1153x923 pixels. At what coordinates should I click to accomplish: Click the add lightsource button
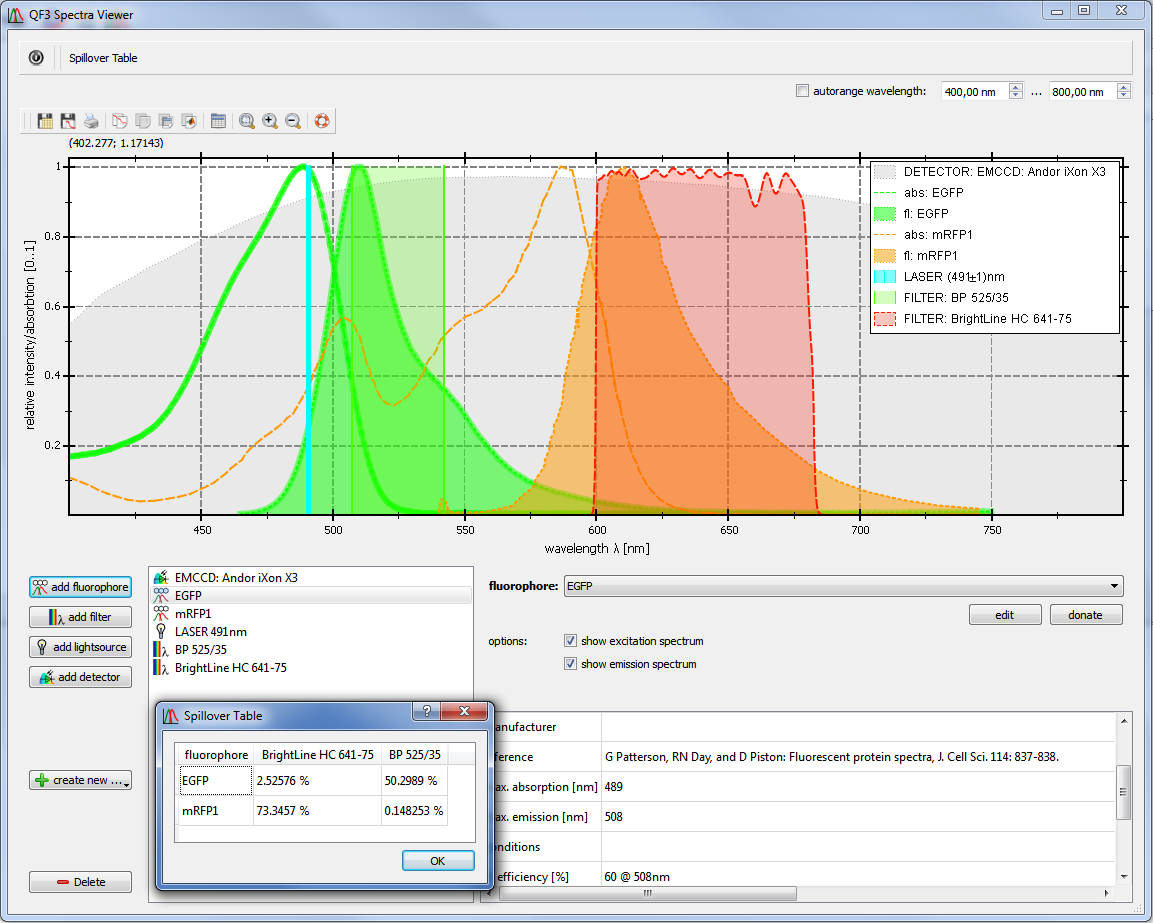click(x=80, y=647)
